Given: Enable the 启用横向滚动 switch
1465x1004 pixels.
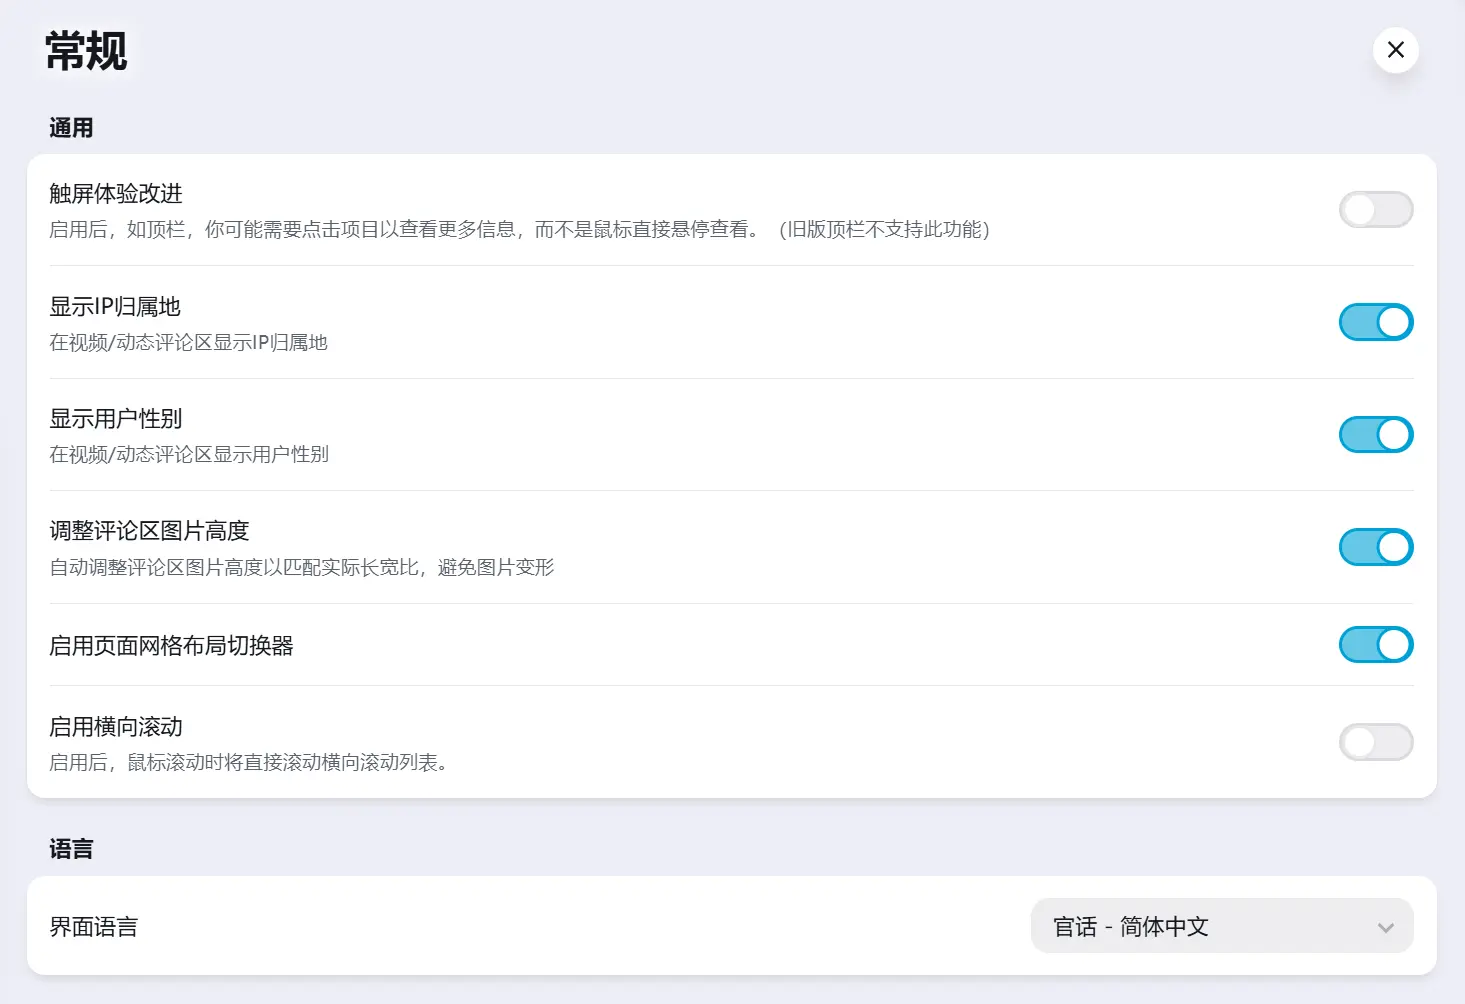Looking at the screenshot, I should [x=1375, y=742].
